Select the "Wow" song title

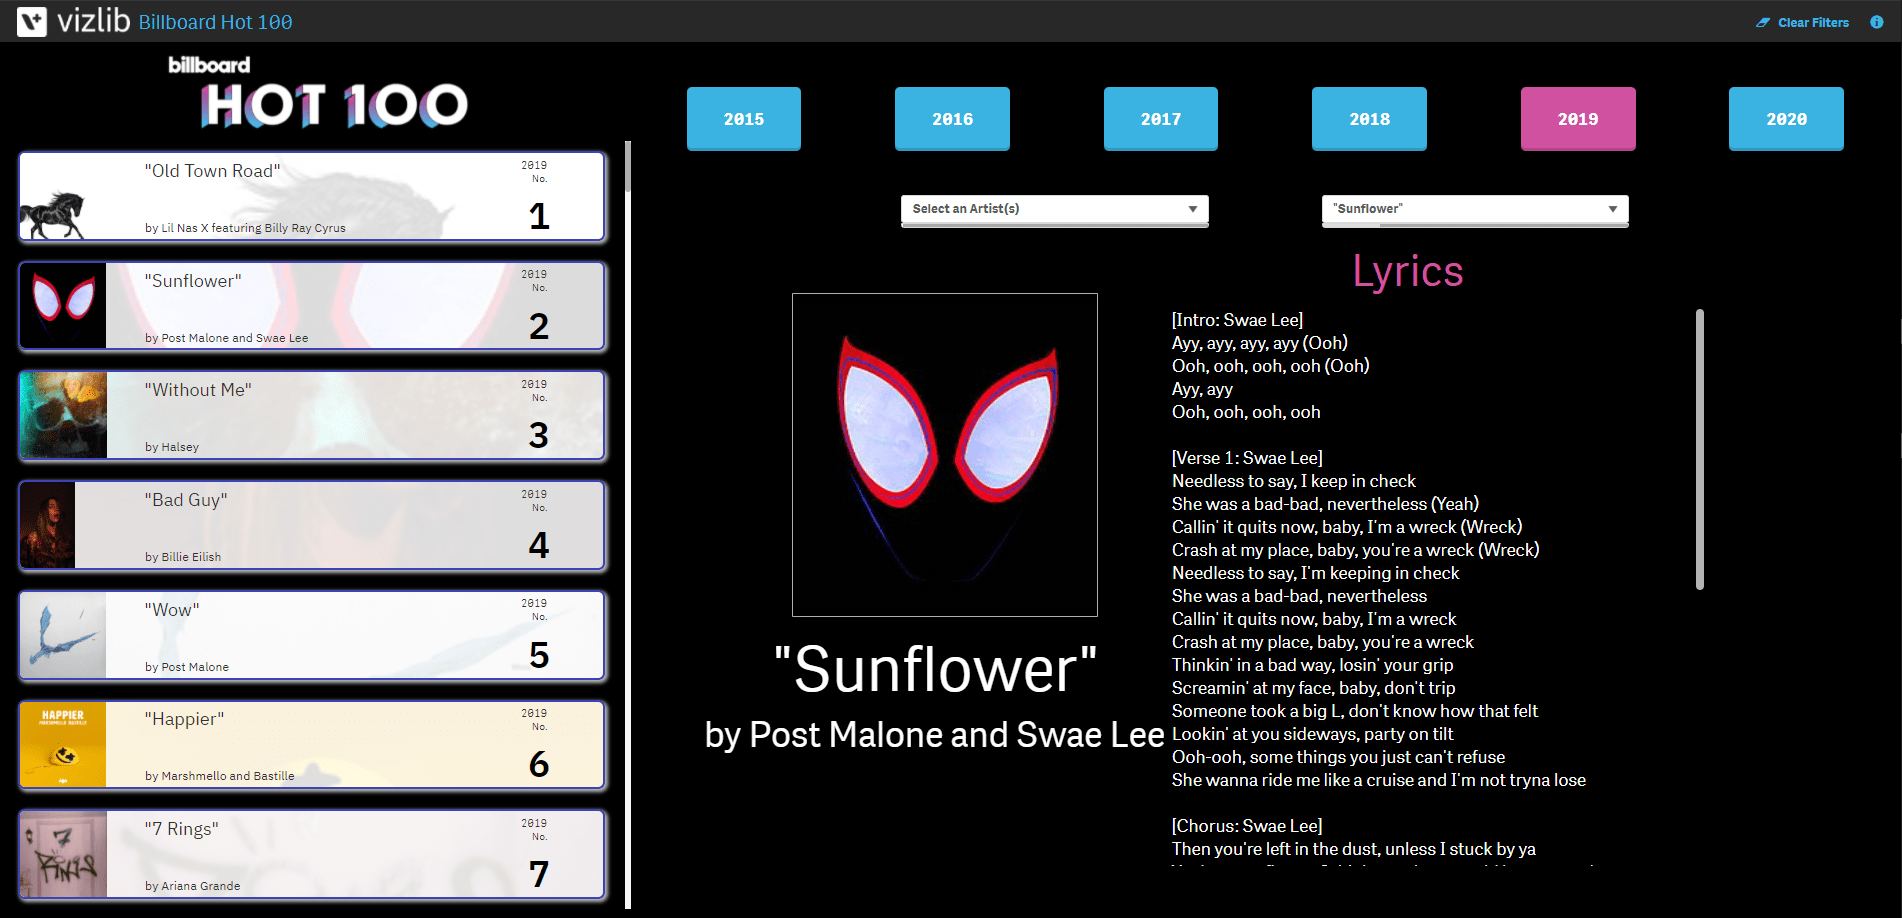click(172, 610)
